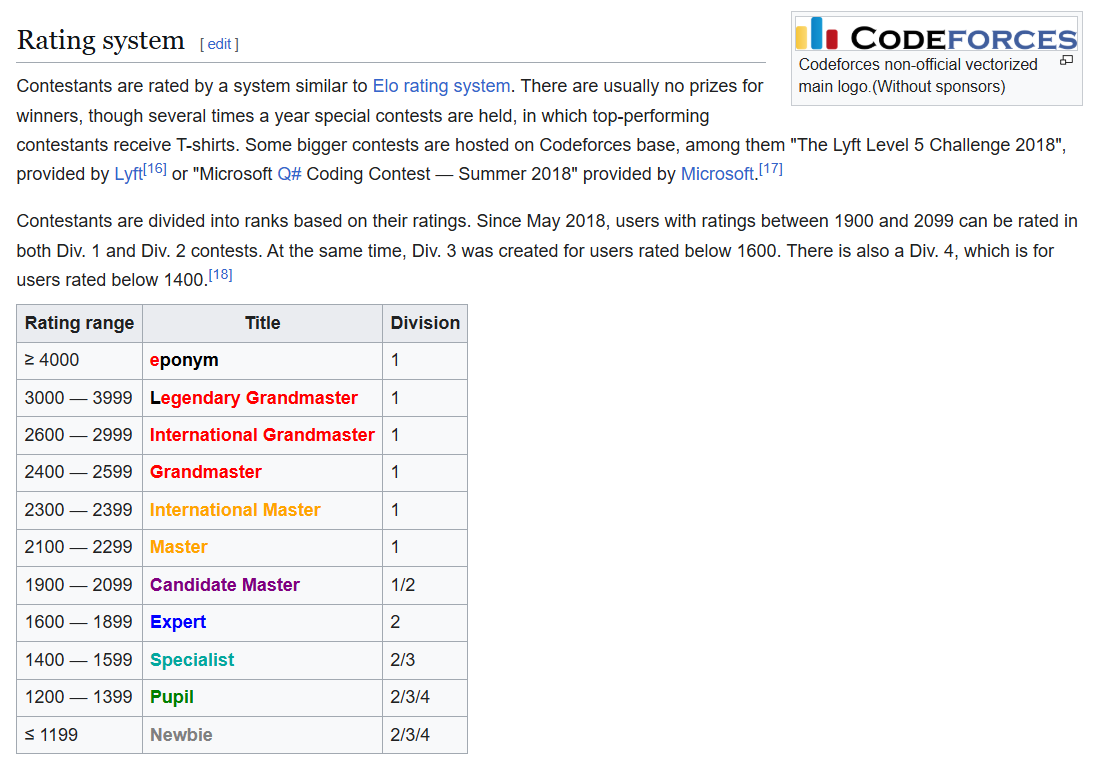Open the Codeforces logo image
This screenshot has height=775, width=1102.
(x=936, y=33)
